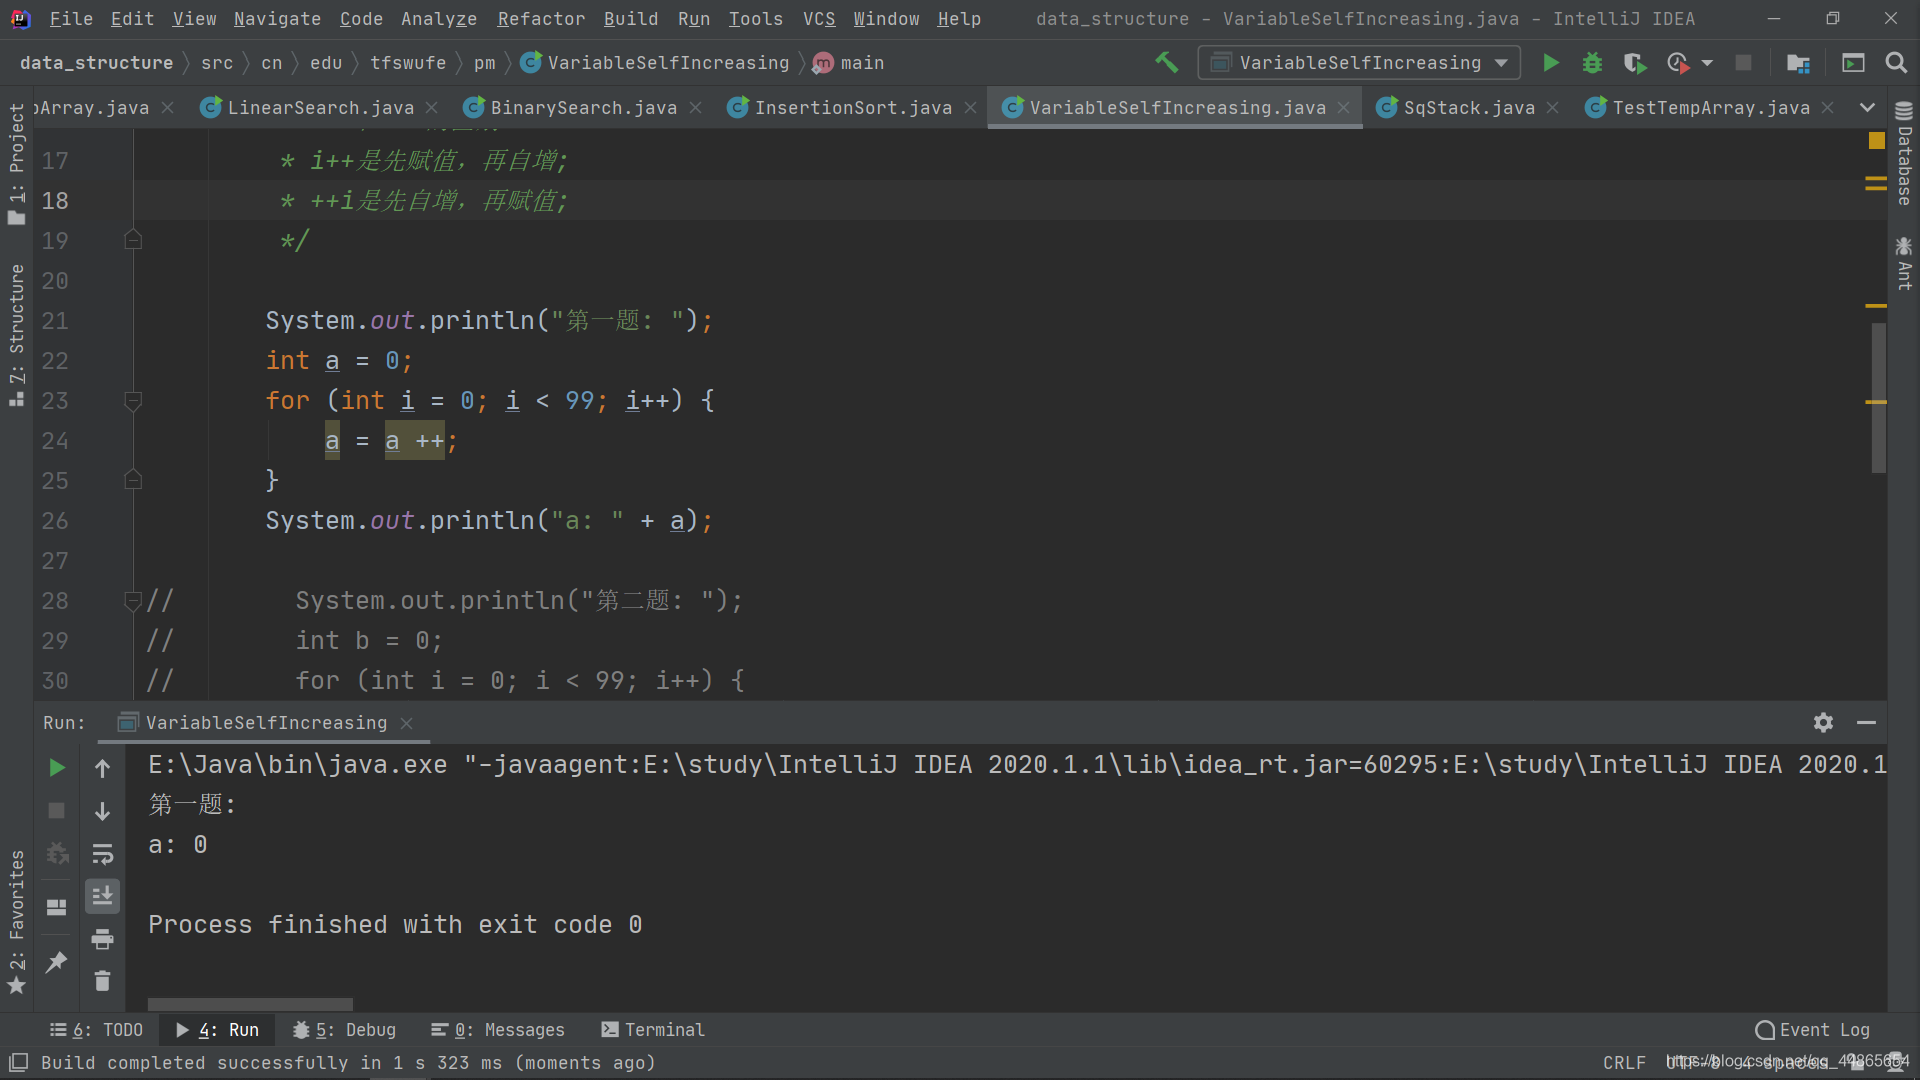Screen dimensions: 1920x1080
Task: Run with coverage icon in toolbar
Action: pyautogui.click(x=1634, y=63)
